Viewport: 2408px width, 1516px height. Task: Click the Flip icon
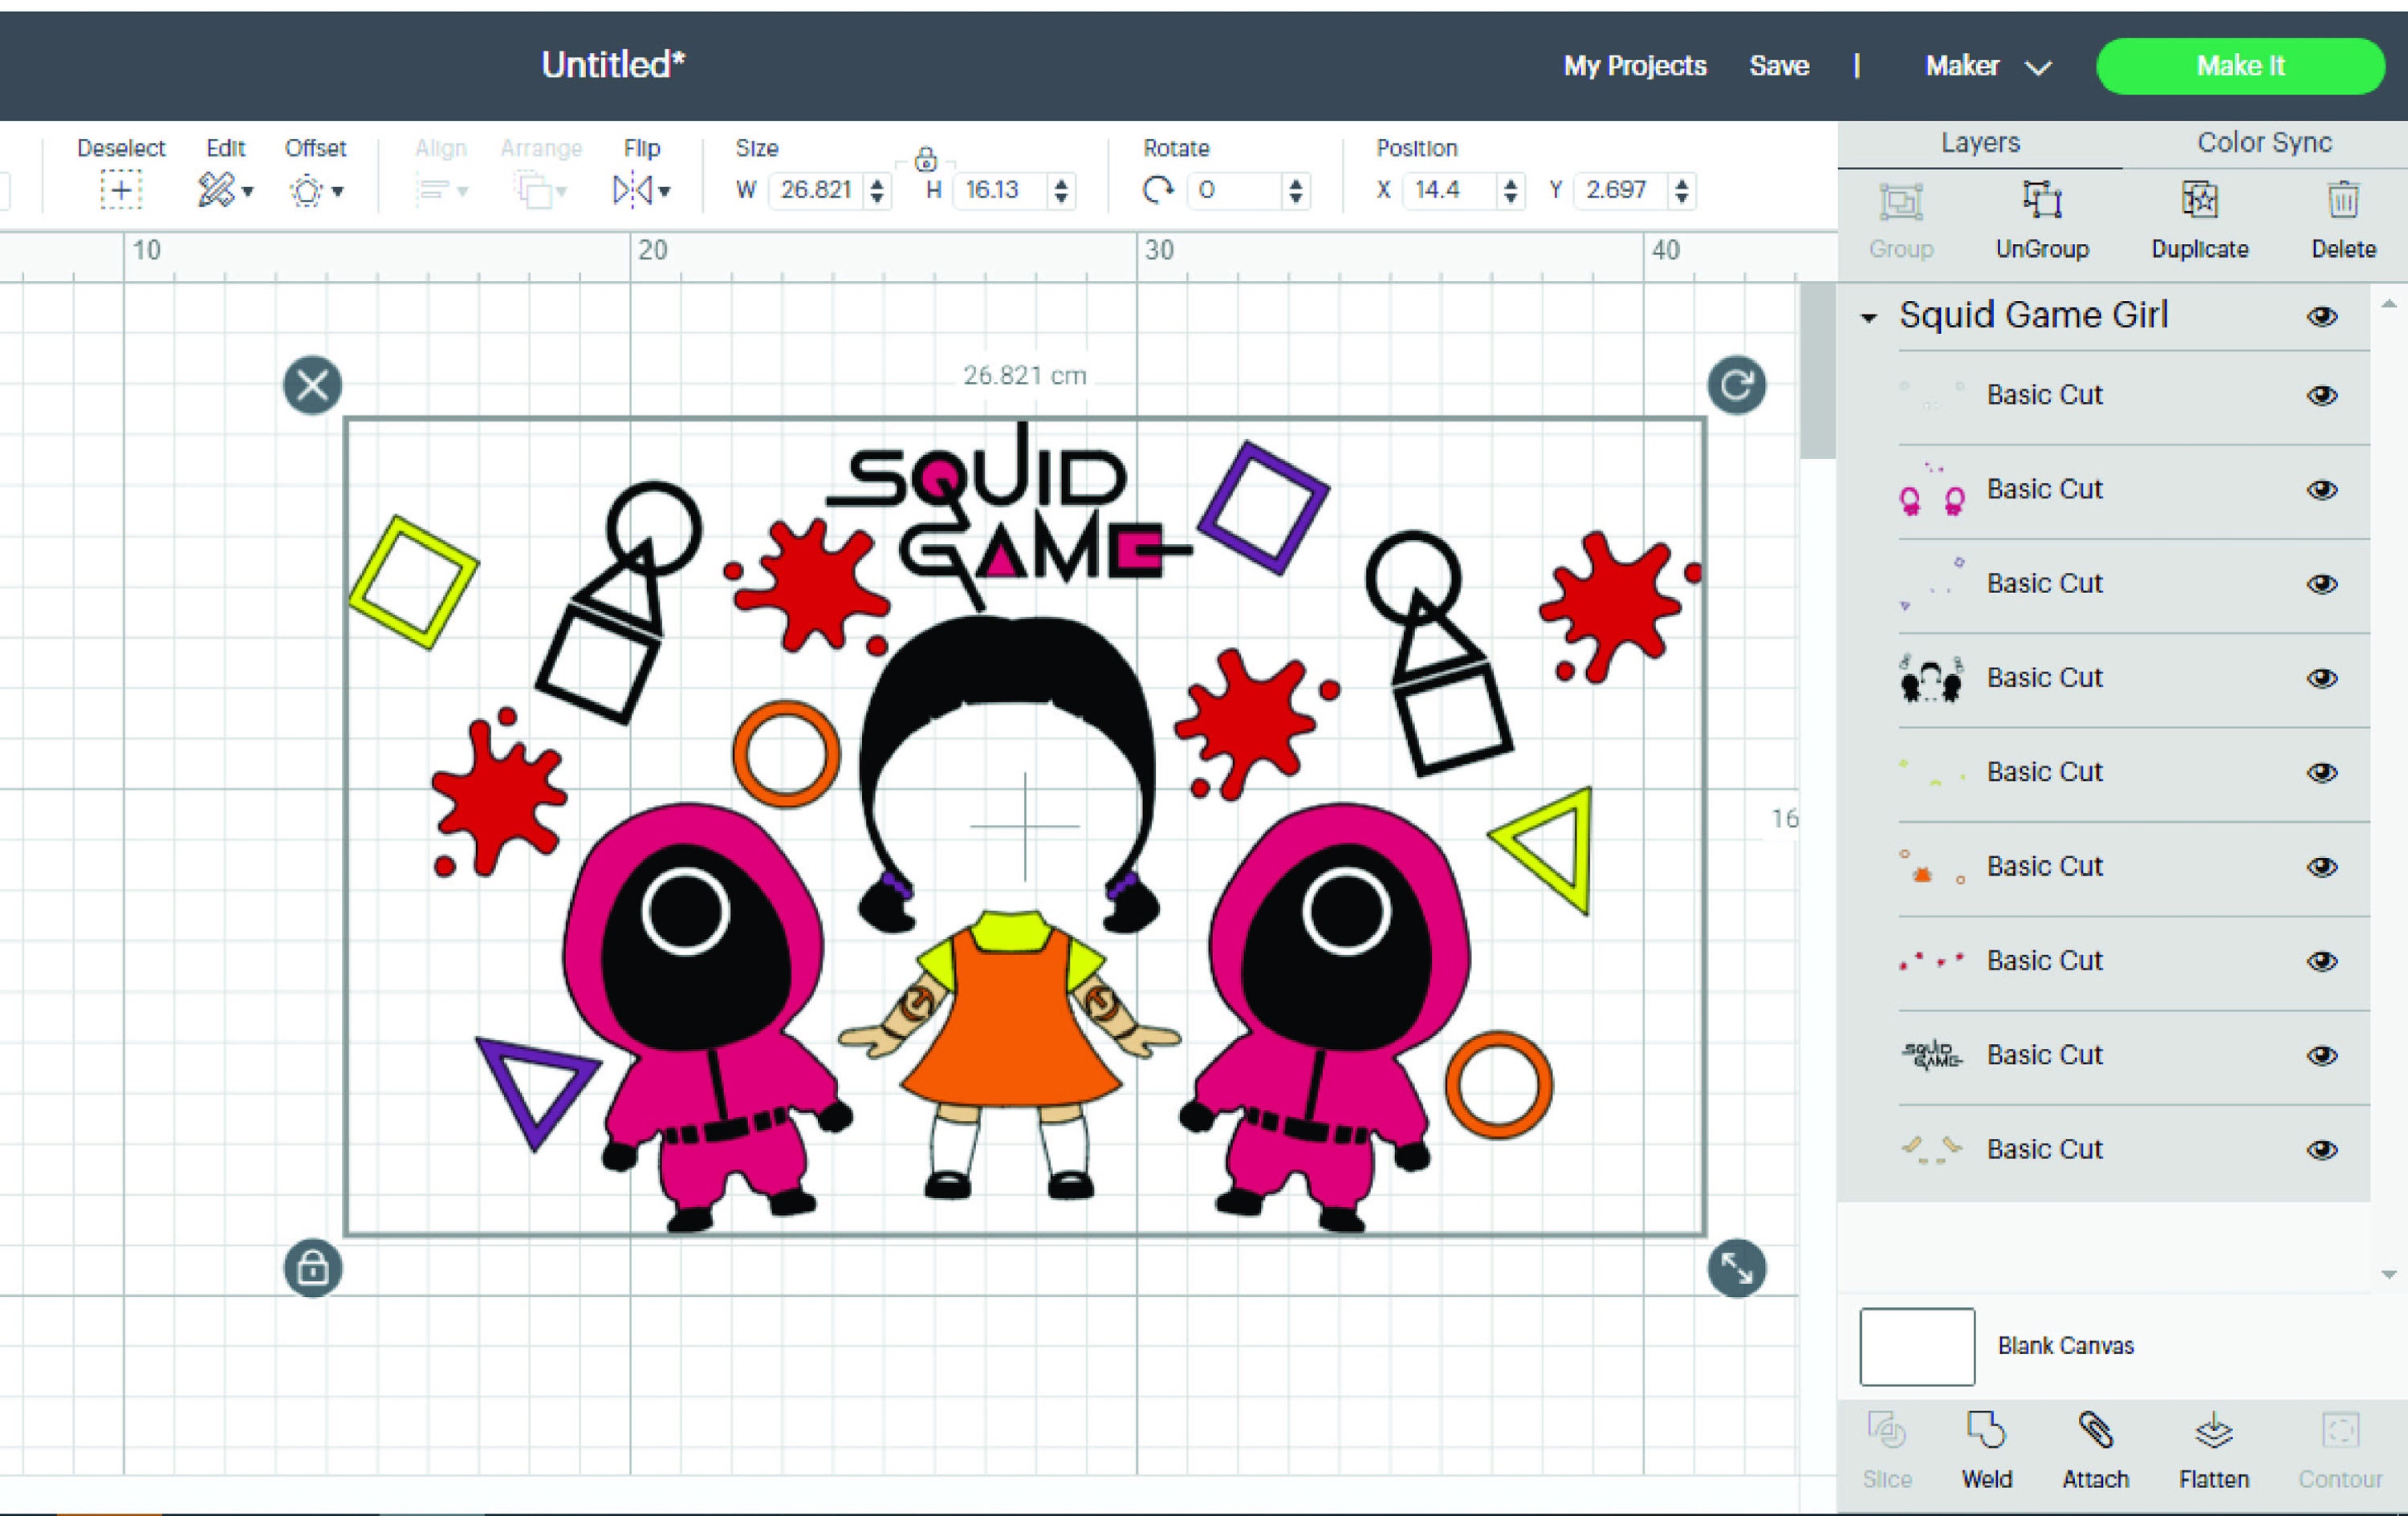click(632, 190)
